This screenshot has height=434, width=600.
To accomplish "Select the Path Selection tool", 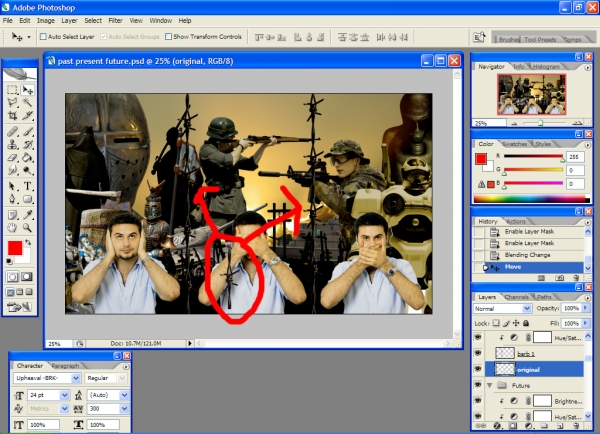I will [12, 186].
